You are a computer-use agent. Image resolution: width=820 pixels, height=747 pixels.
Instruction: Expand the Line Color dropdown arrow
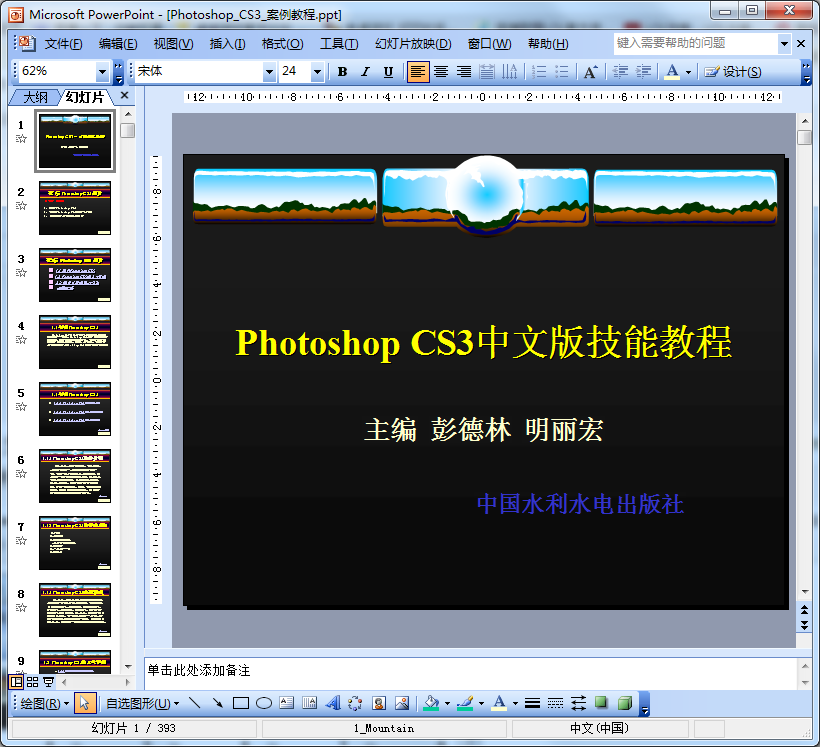[481, 703]
